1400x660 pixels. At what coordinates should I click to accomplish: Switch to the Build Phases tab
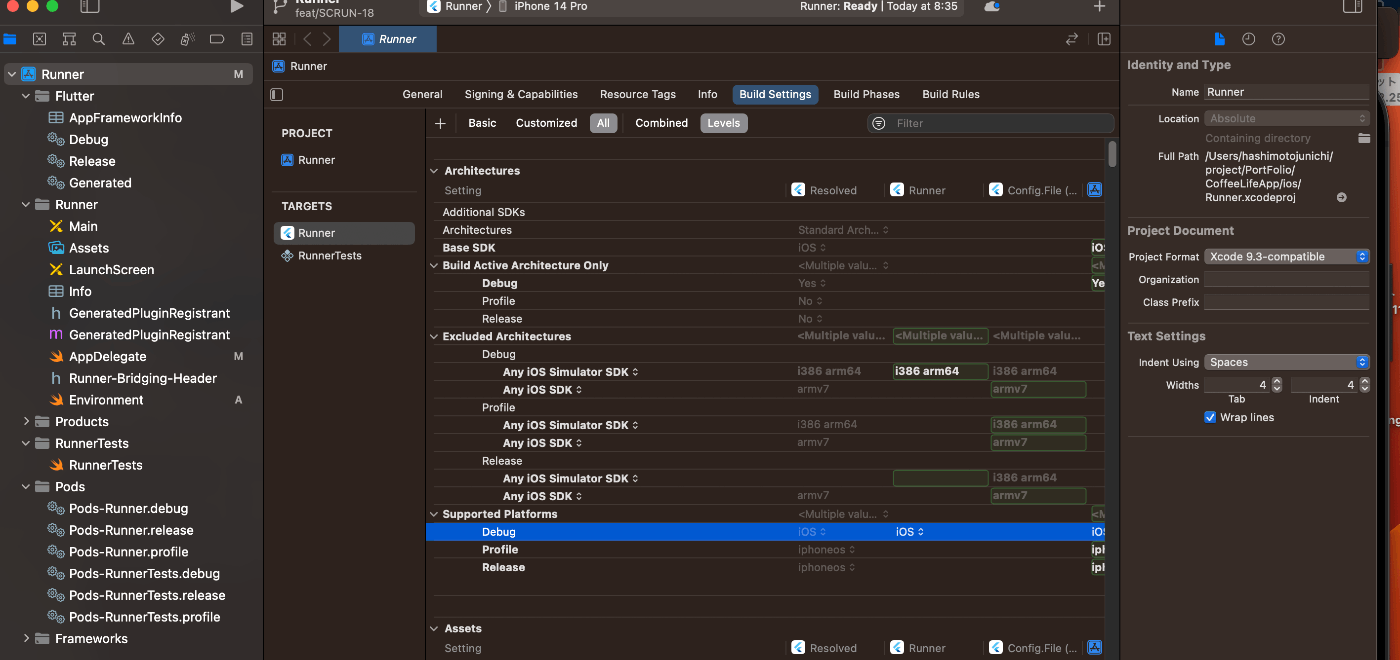(866, 94)
